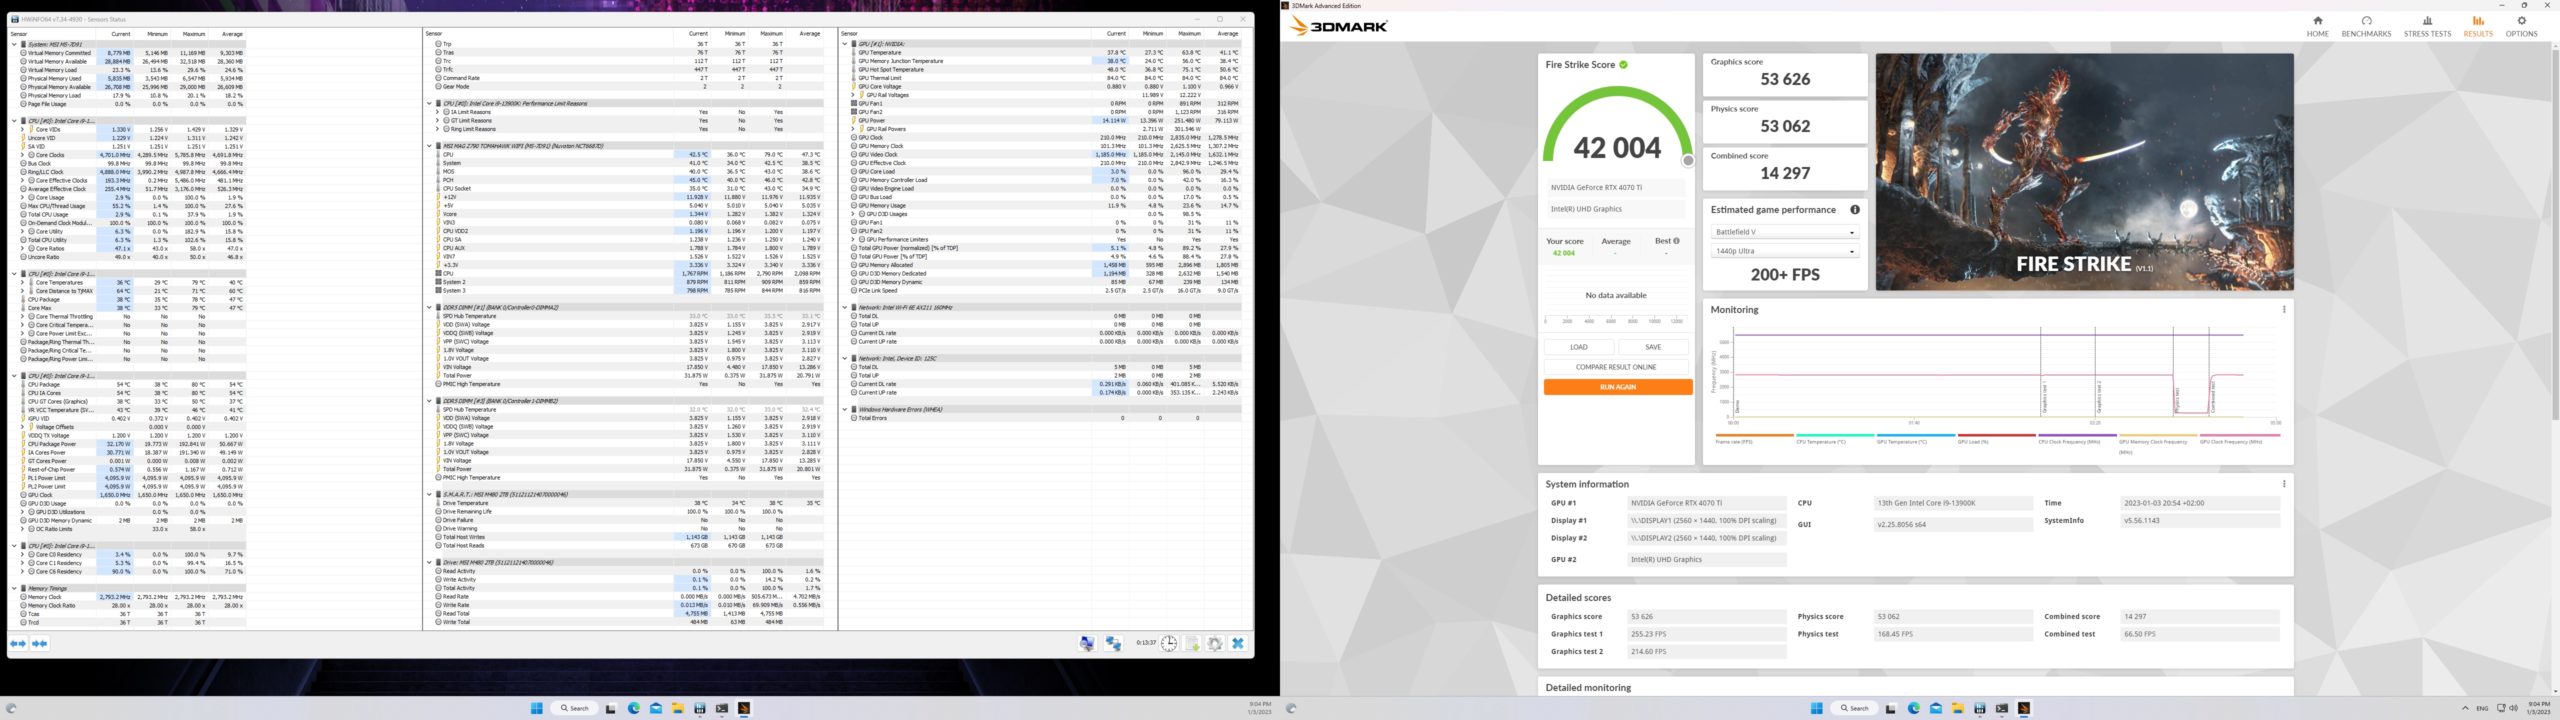Screen dimensions: 2560x720
Task: Collapse the GPU [#0]: NVIDIA sensor group
Action: point(846,44)
